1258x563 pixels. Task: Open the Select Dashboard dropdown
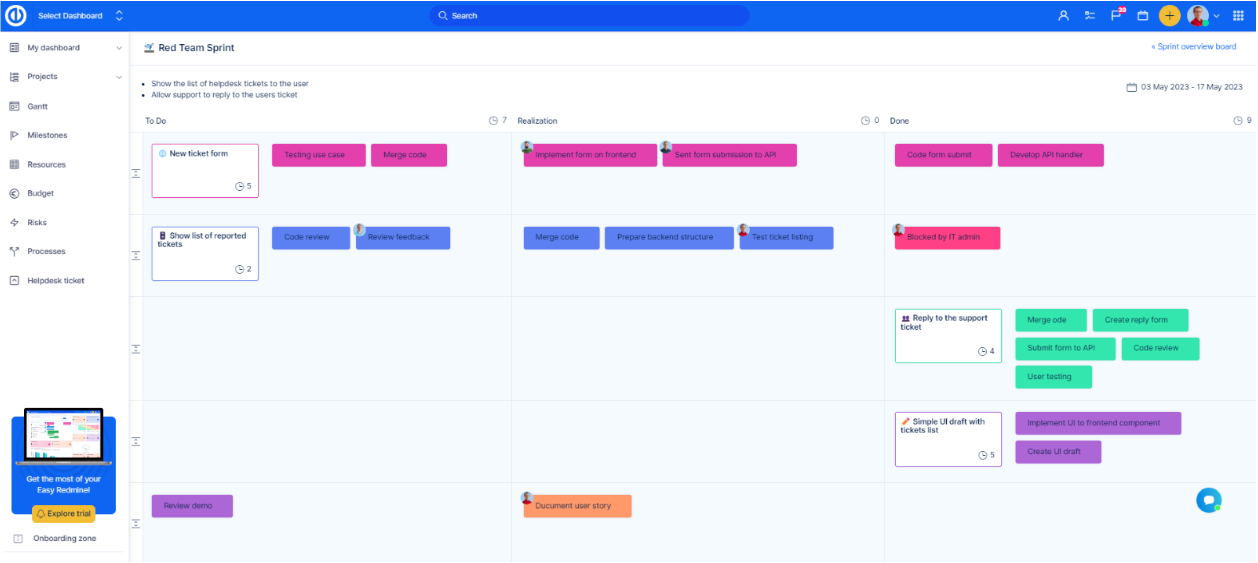coord(80,16)
